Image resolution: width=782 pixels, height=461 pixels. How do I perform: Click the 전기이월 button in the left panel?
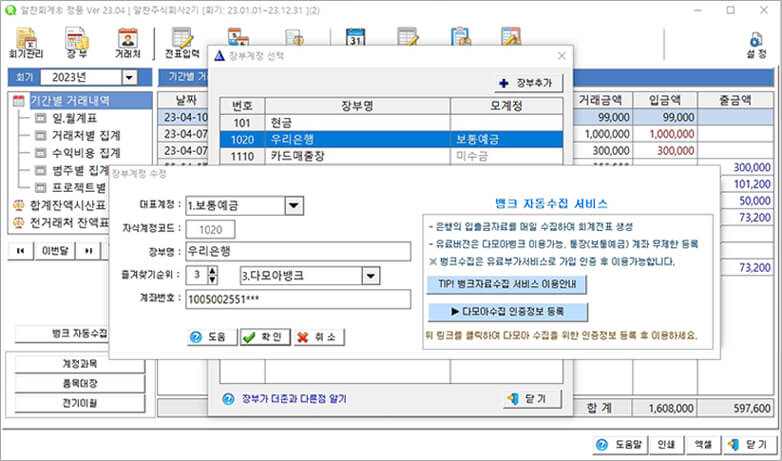80,403
